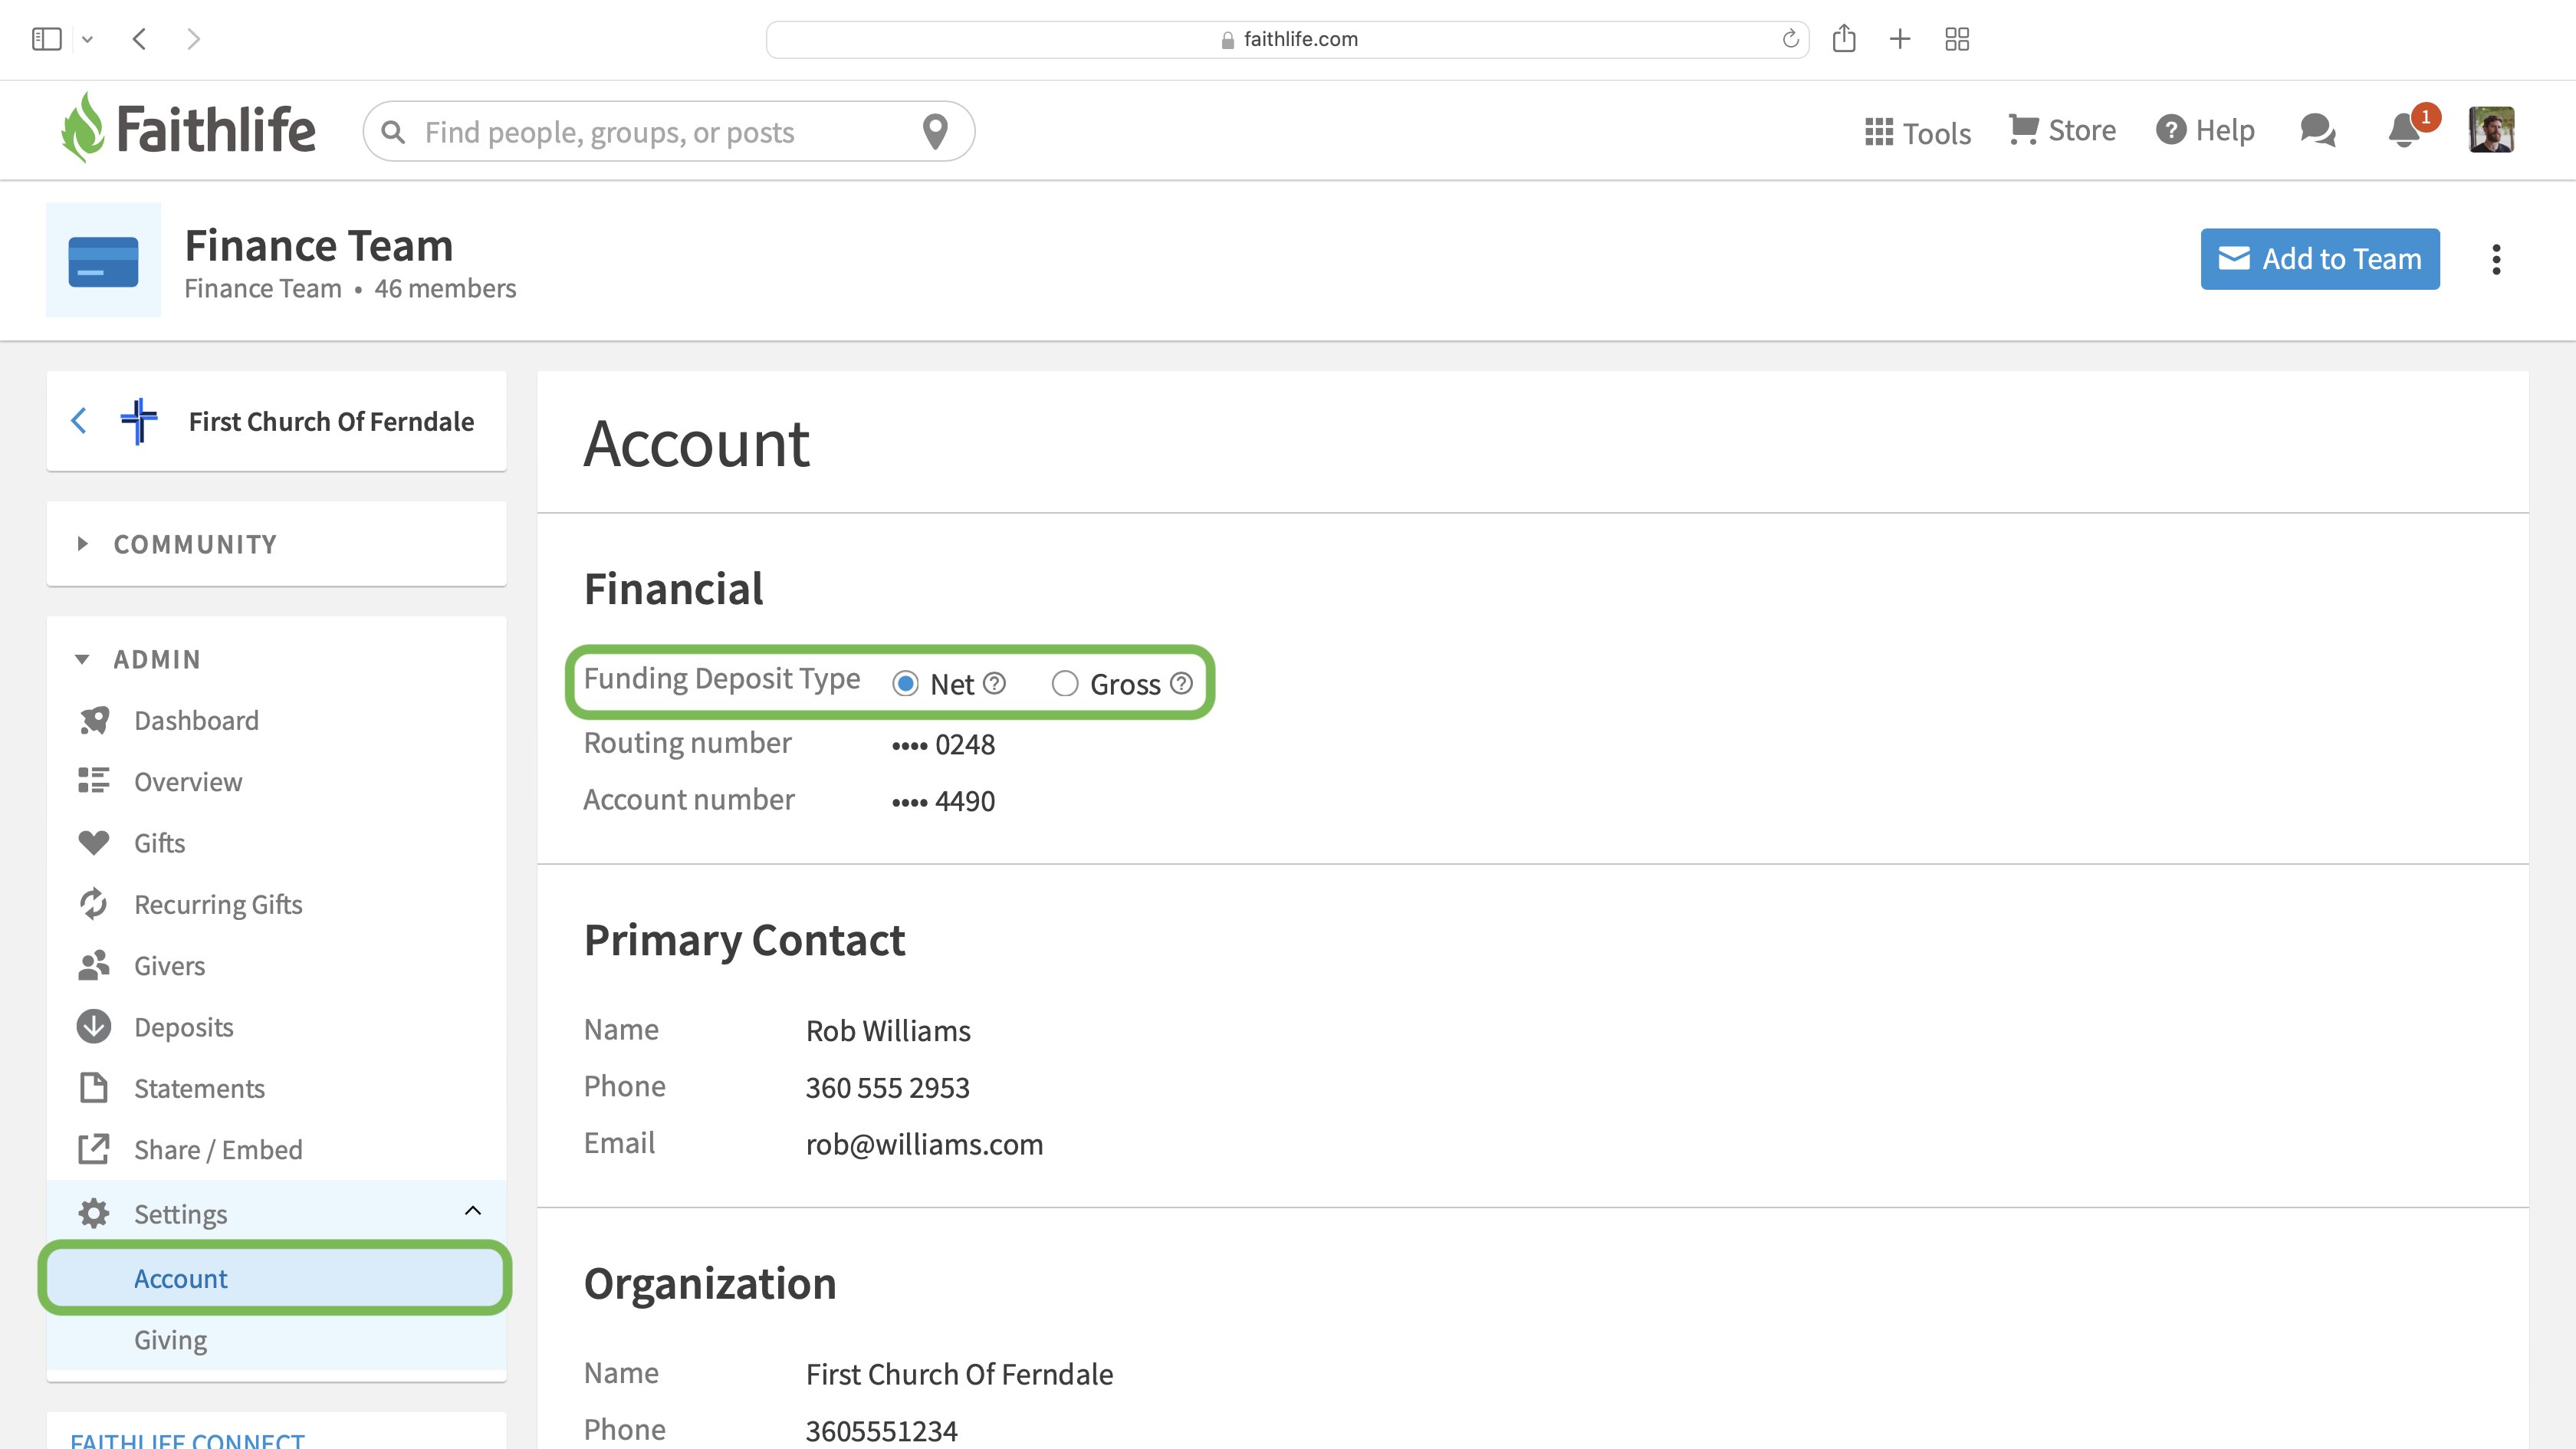The width and height of the screenshot is (2576, 1449).
Task: Open the notifications bell
Action: coord(2404,131)
